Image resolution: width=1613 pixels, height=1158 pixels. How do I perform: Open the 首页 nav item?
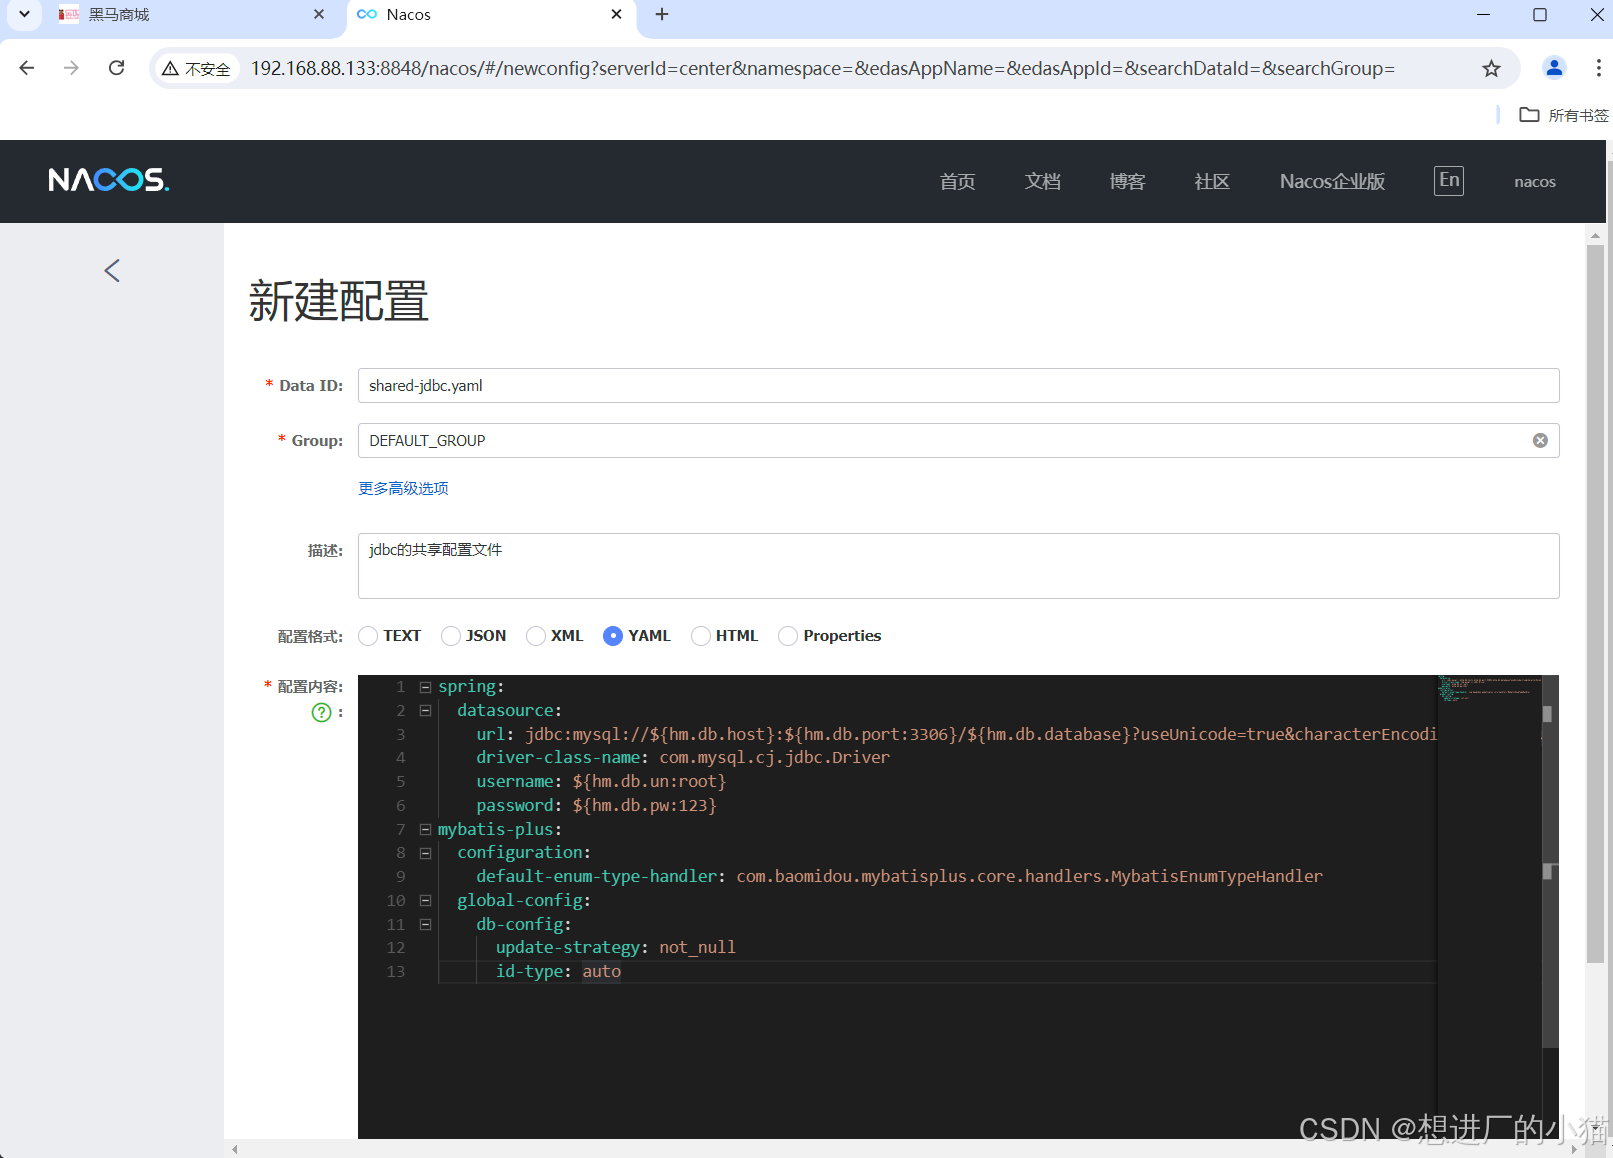957,181
